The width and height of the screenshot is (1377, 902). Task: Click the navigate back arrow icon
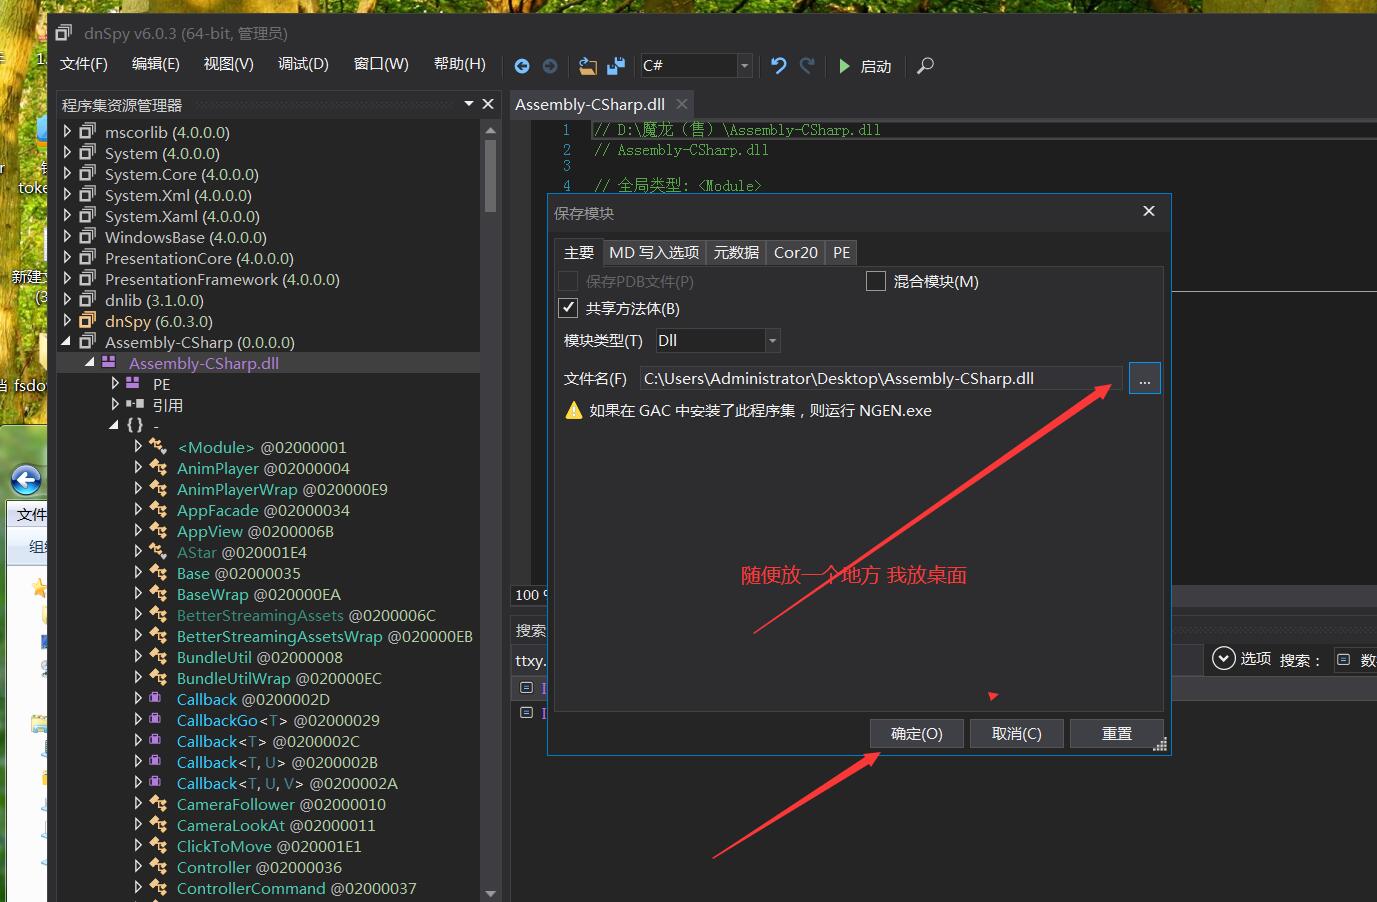tap(522, 66)
